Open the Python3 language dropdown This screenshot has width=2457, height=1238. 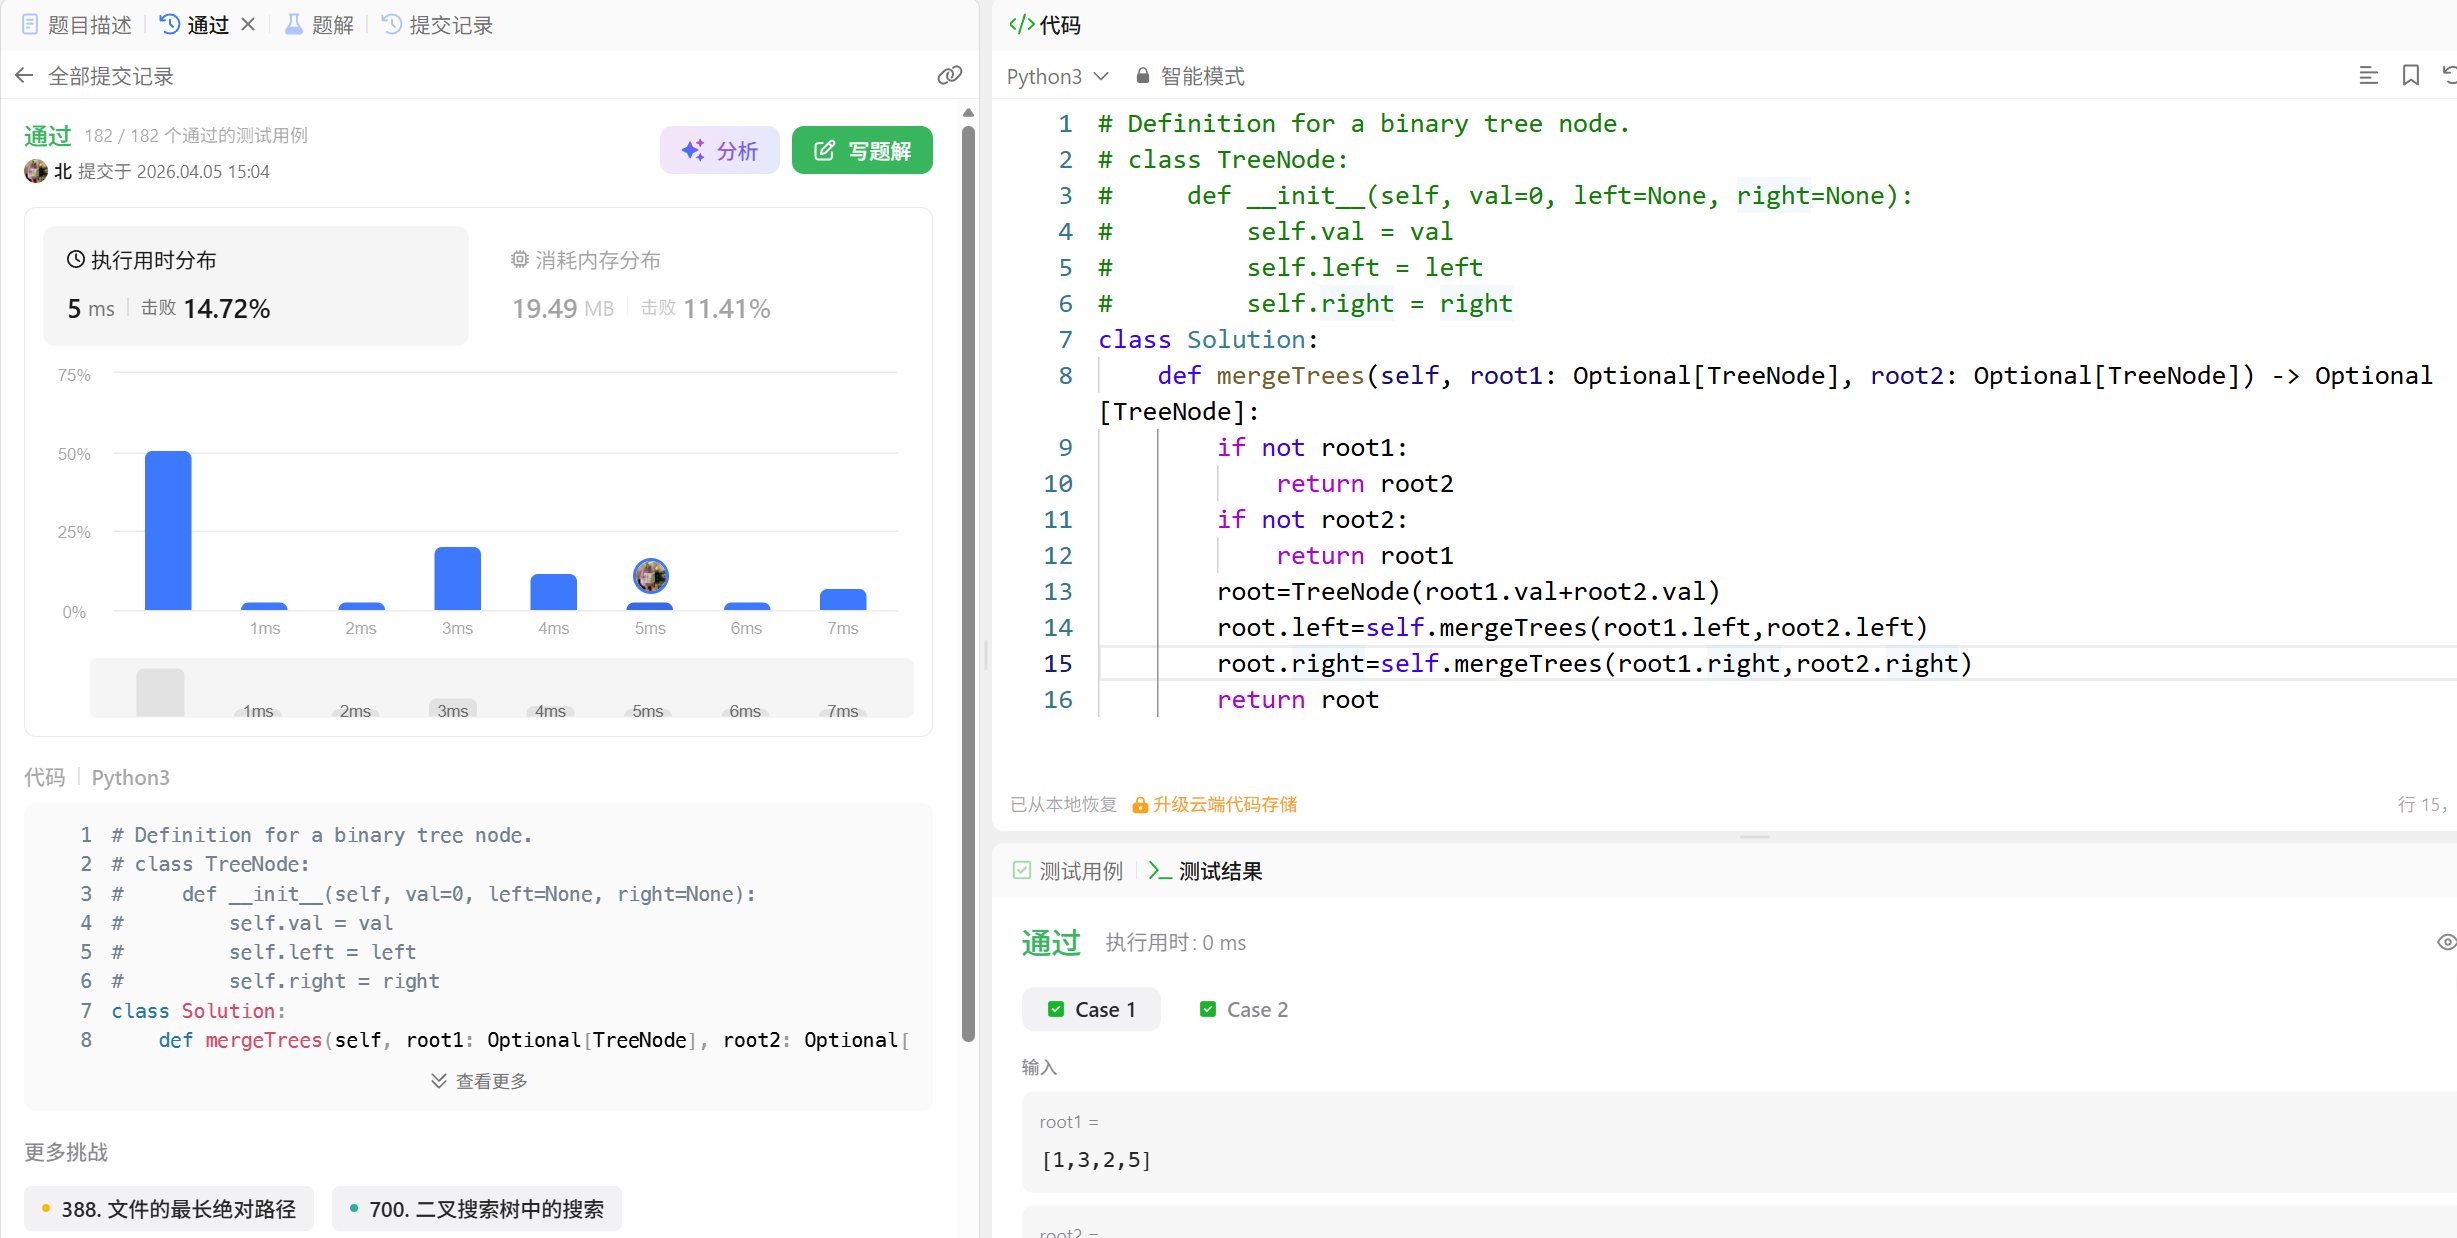click(1057, 76)
